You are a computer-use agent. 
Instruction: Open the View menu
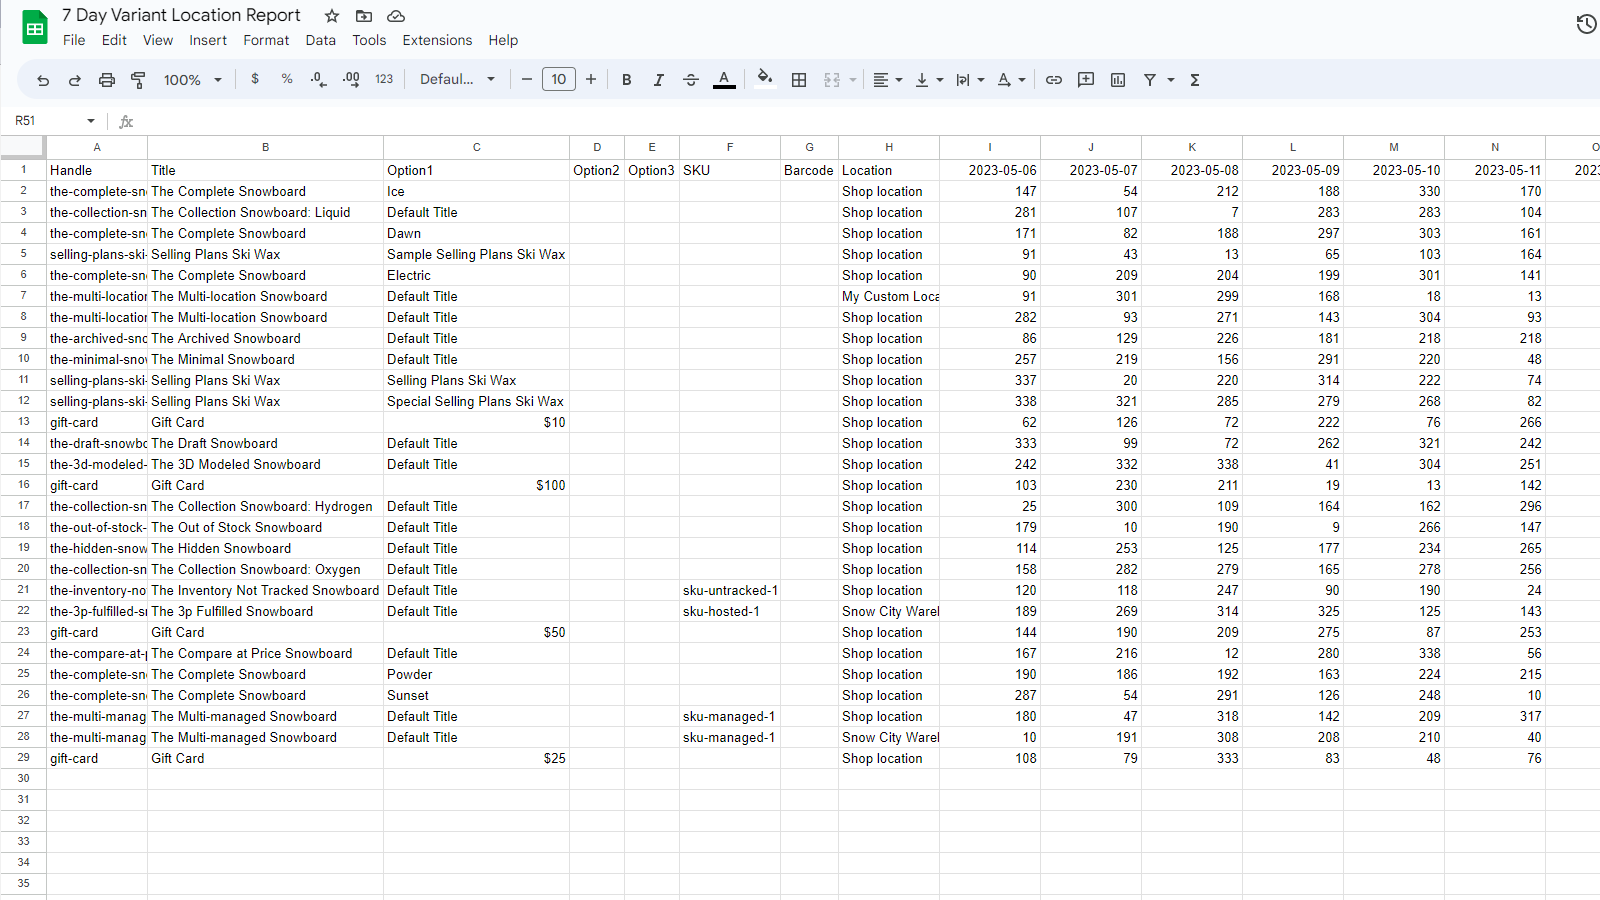[158, 40]
